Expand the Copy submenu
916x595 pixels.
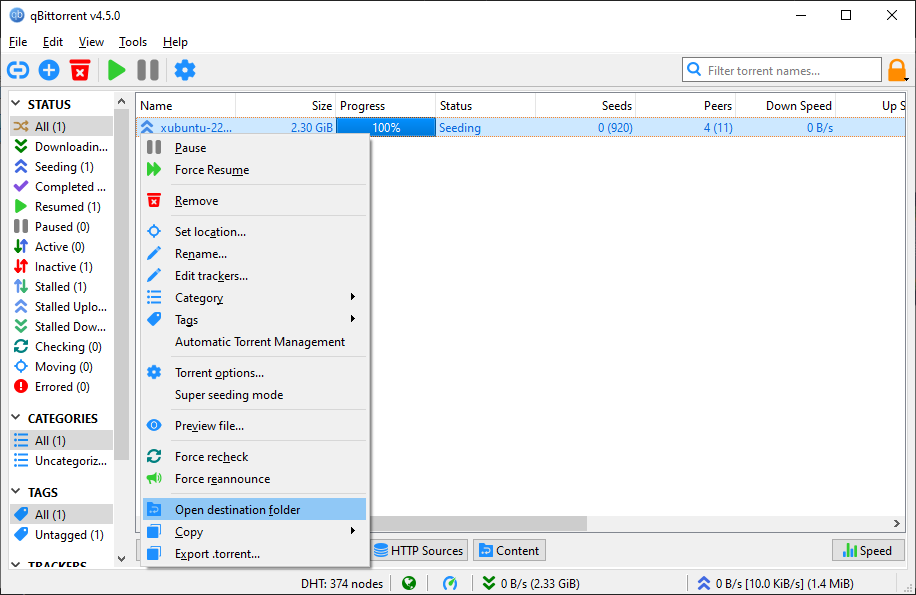[255, 532]
